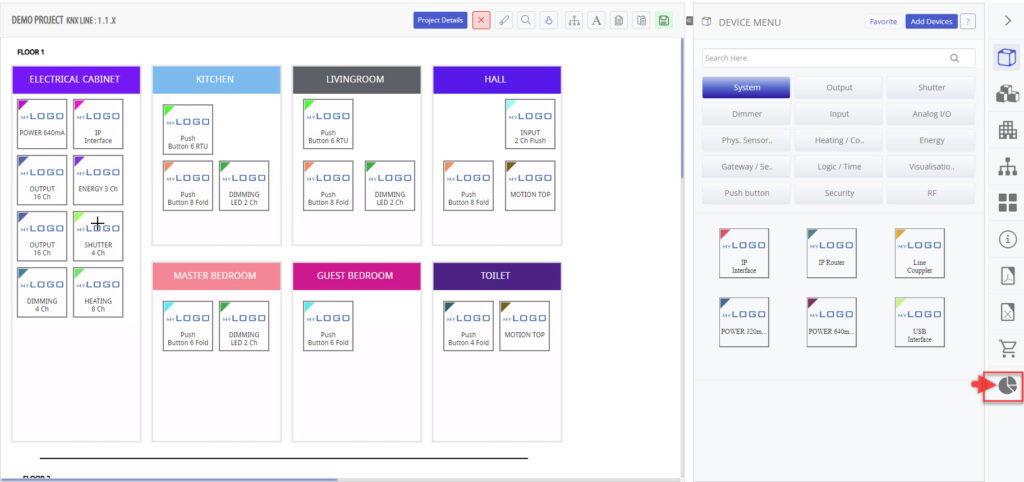Open the hierarchy icon in right sidebar
Image resolution: width=1024 pixels, height=482 pixels.
pos(1008,167)
